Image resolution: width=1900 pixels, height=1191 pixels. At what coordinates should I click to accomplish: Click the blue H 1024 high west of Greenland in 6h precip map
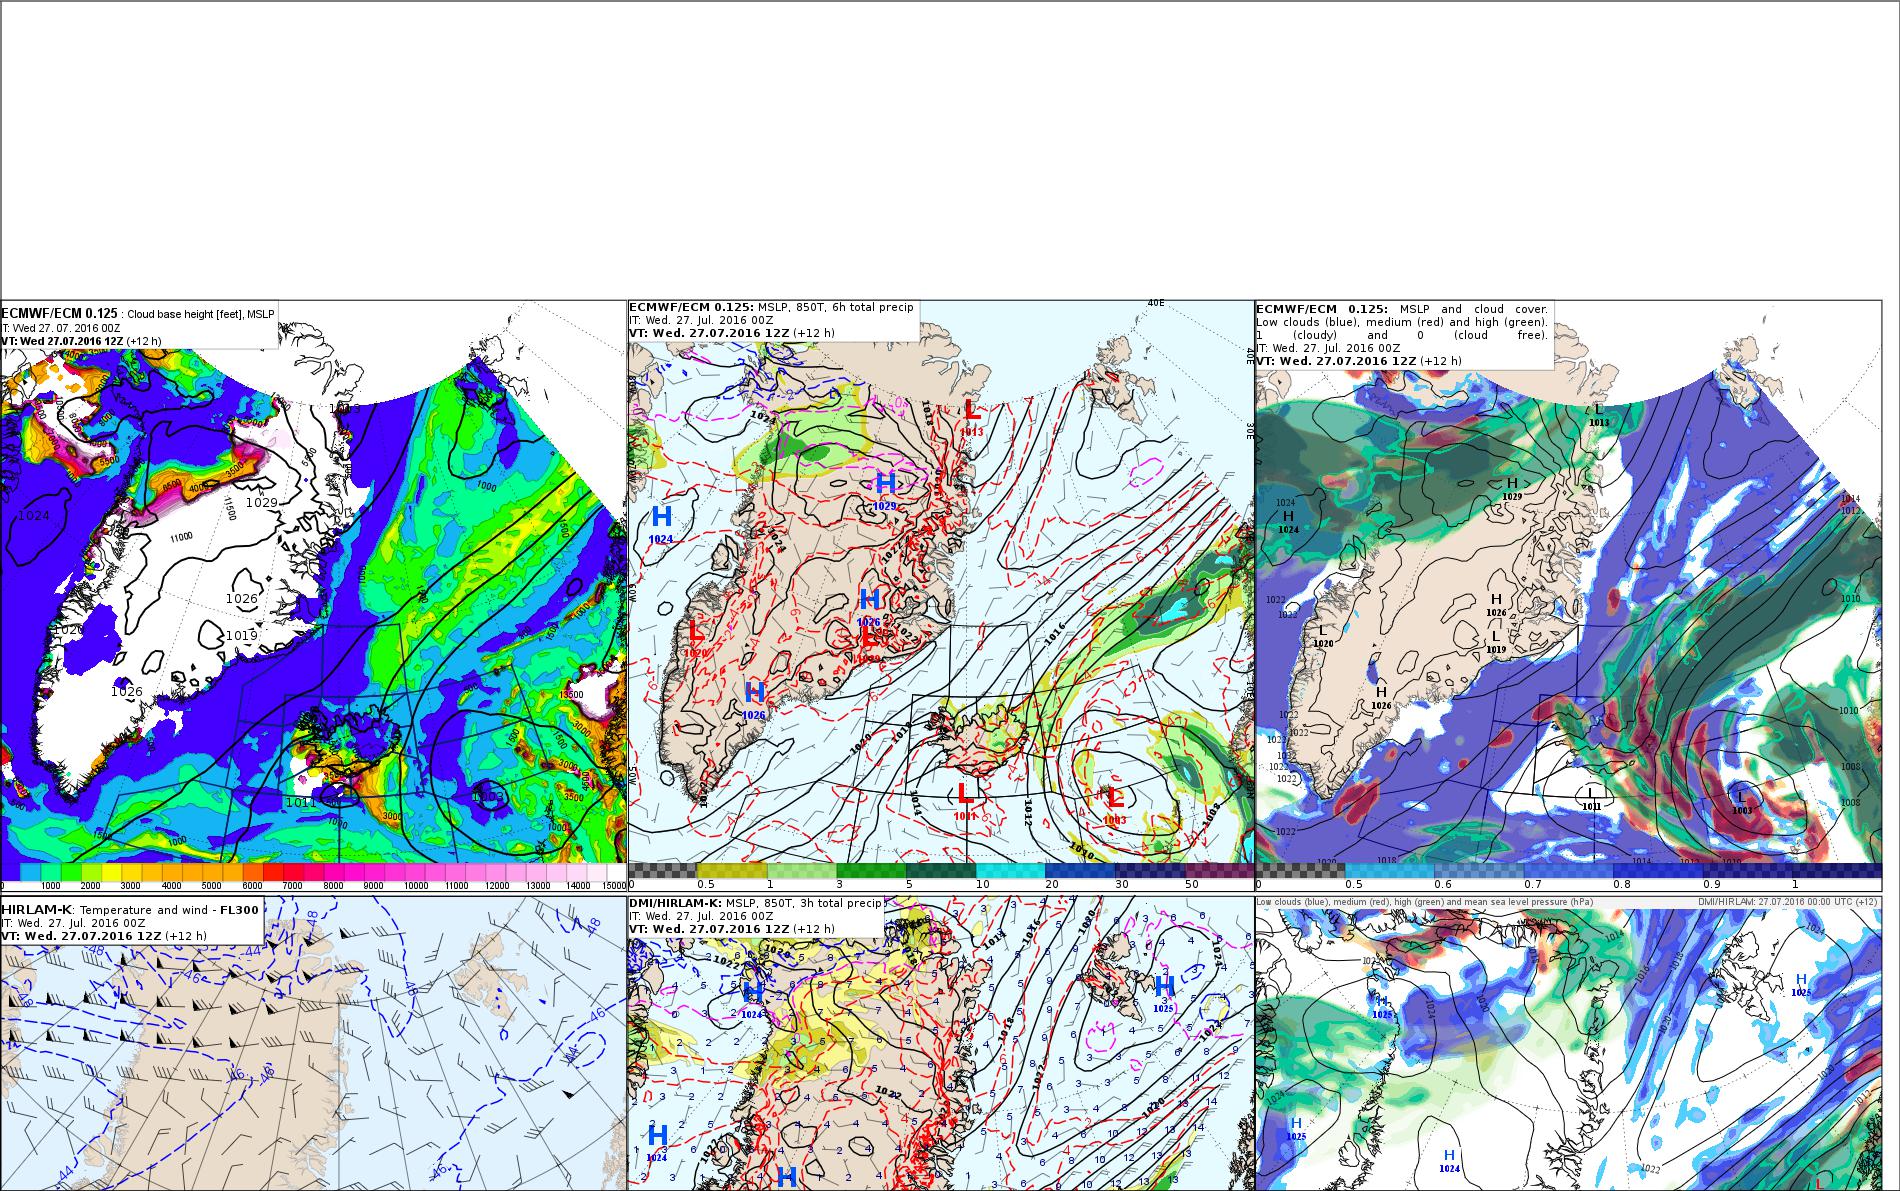click(661, 523)
